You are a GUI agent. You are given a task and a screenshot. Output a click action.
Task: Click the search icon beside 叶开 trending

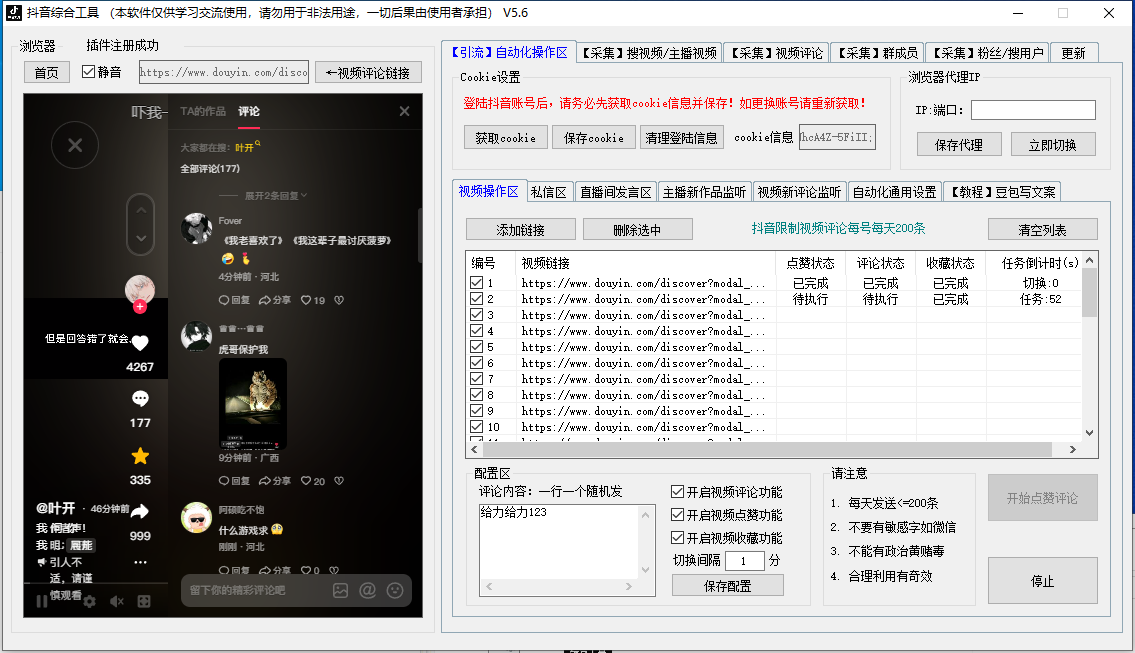point(258,144)
